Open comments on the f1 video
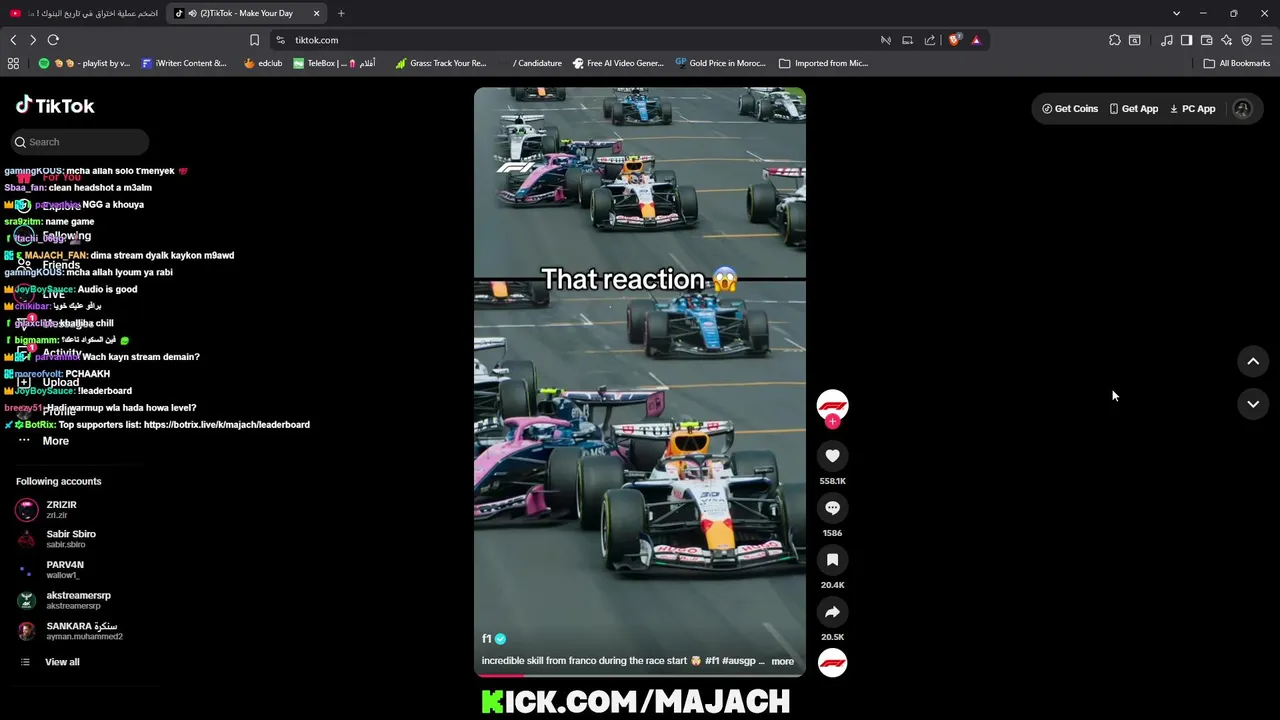Image resolution: width=1280 pixels, height=720 pixels. [x=832, y=508]
